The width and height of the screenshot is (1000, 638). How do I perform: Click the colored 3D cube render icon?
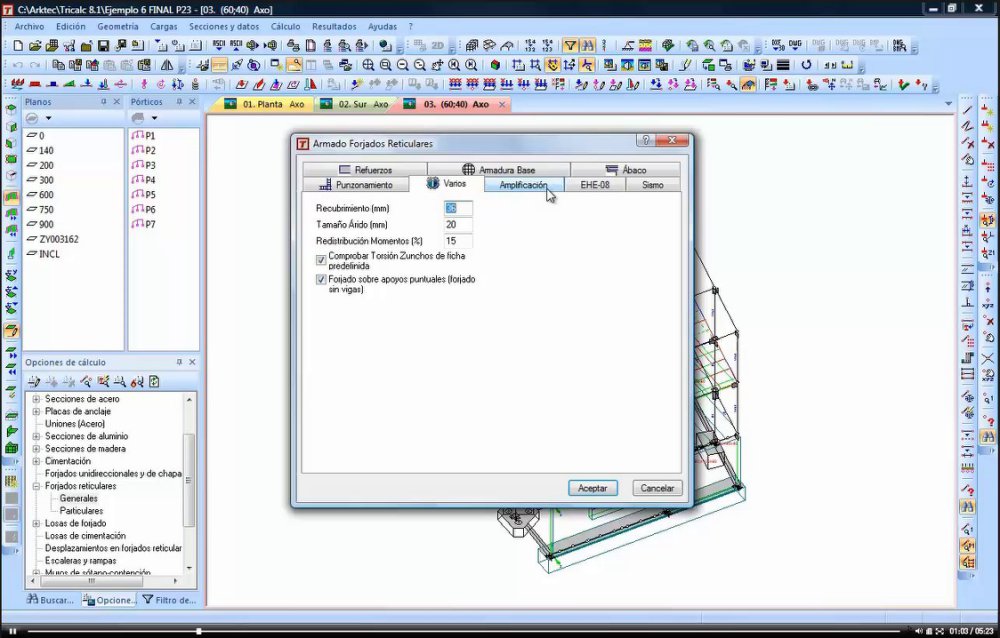coord(495,65)
